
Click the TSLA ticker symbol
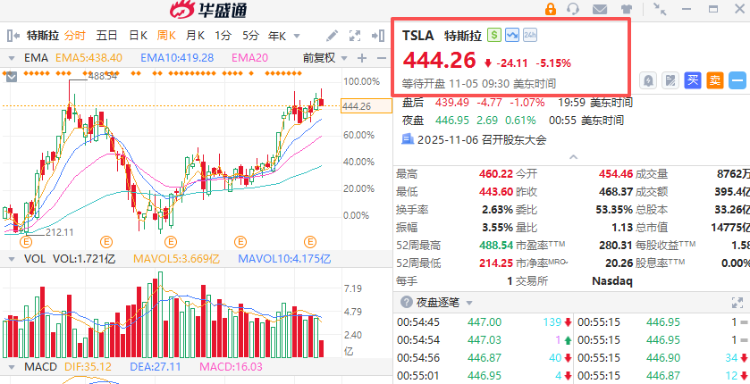click(x=418, y=35)
